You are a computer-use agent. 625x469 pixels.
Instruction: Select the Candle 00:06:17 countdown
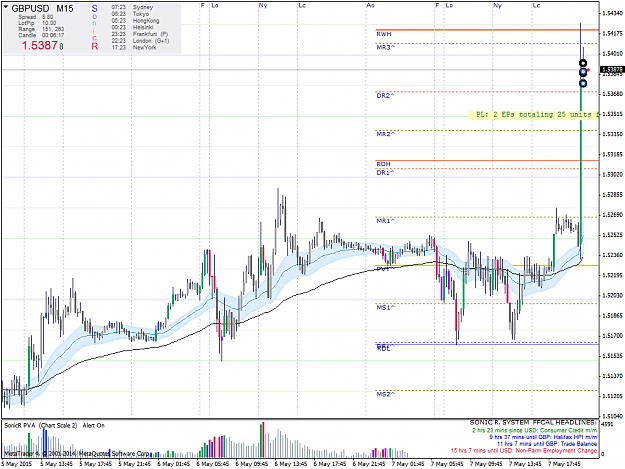(x=41, y=35)
